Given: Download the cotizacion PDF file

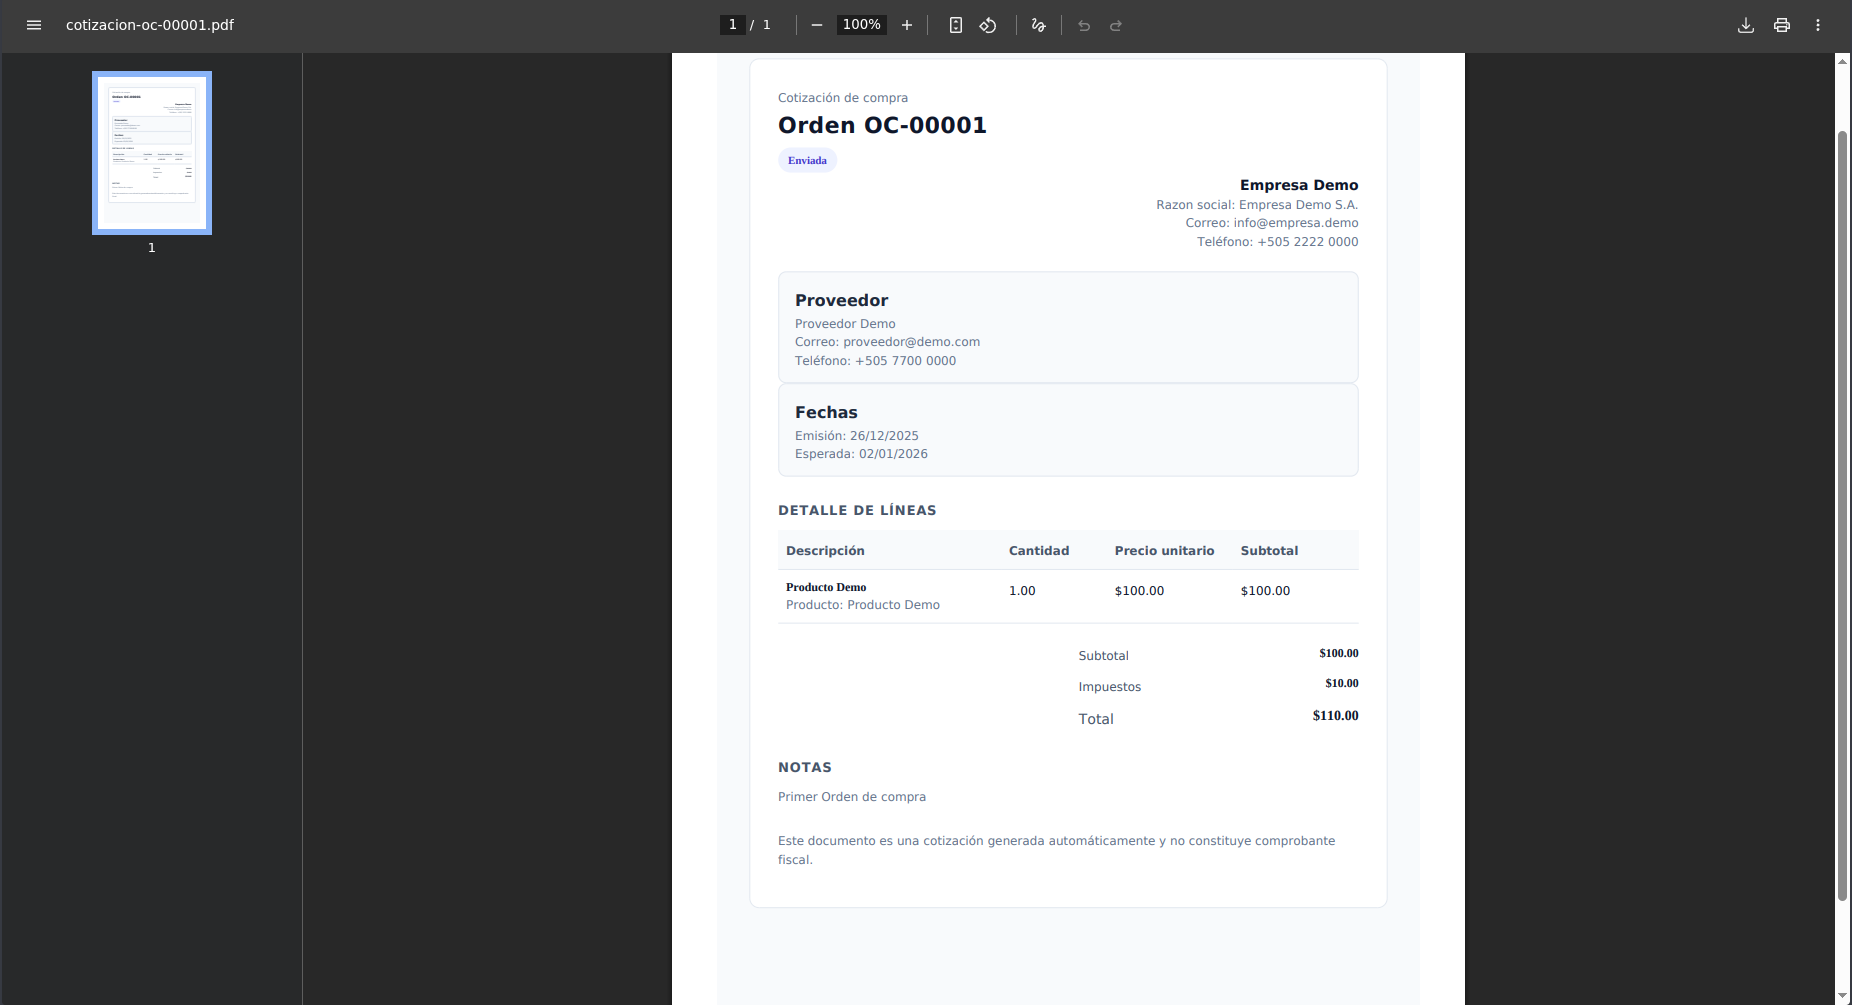Looking at the screenshot, I should (1746, 25).
